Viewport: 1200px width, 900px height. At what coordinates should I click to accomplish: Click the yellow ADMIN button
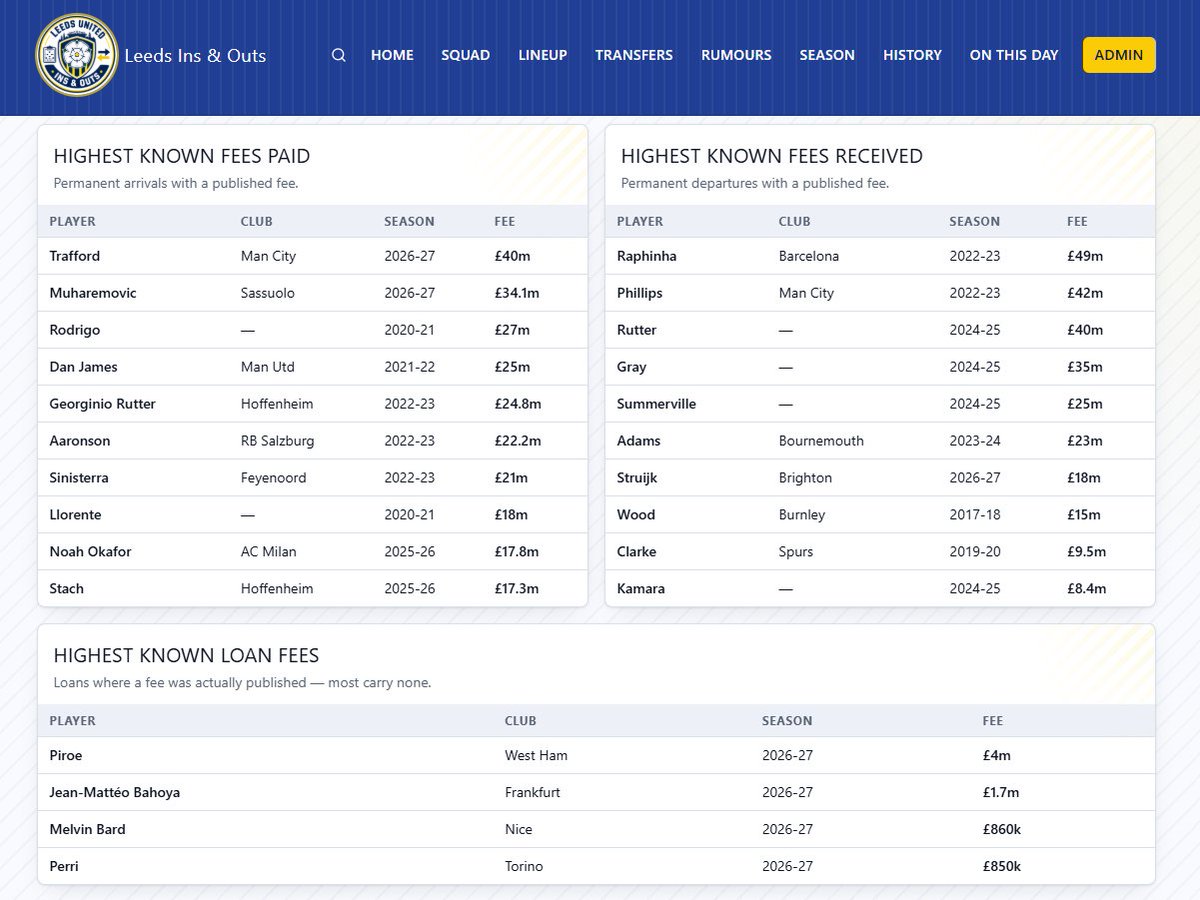click(x=1119, y=55)
